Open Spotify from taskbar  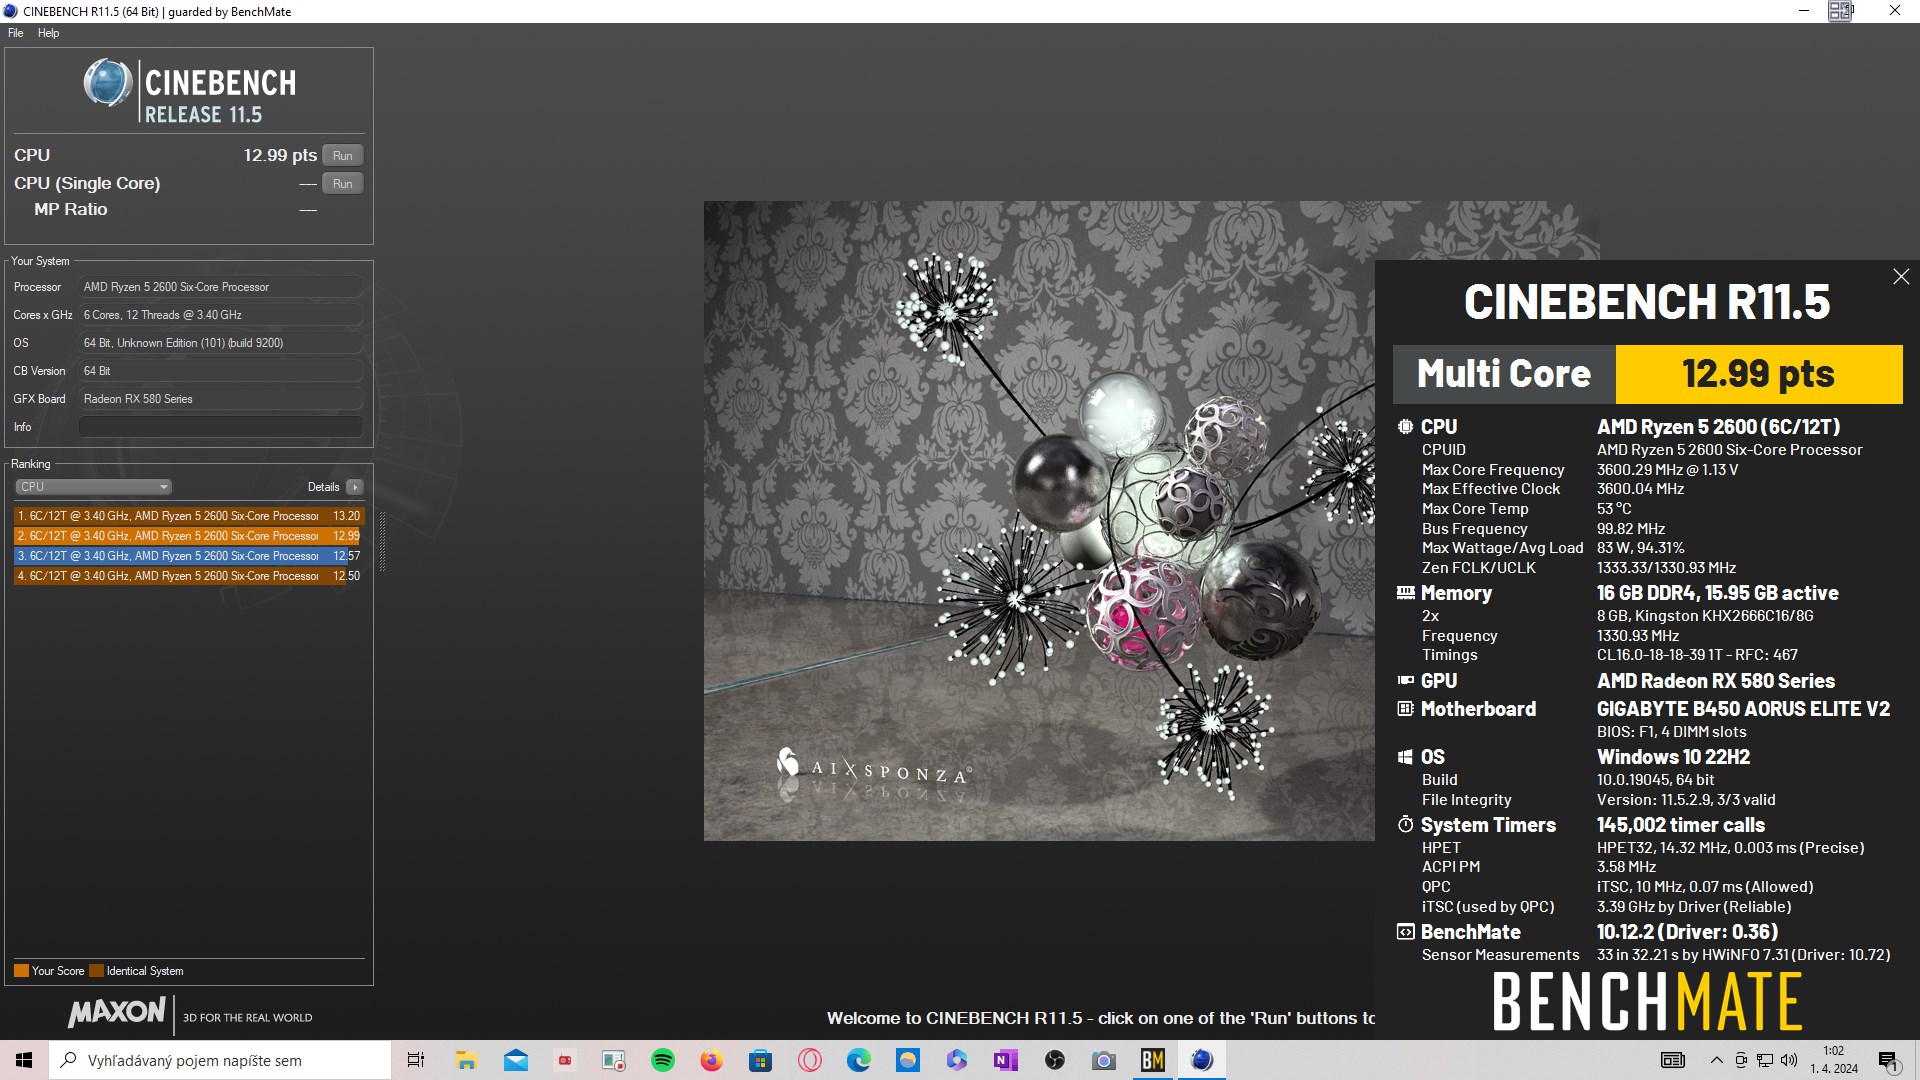point(663,1060)
